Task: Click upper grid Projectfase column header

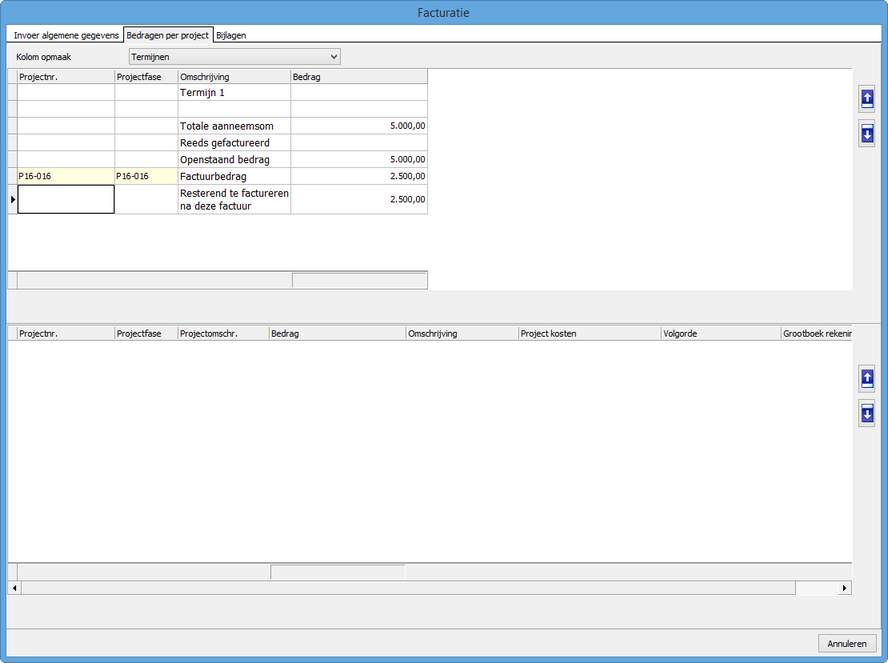Action: pos(146,76)
